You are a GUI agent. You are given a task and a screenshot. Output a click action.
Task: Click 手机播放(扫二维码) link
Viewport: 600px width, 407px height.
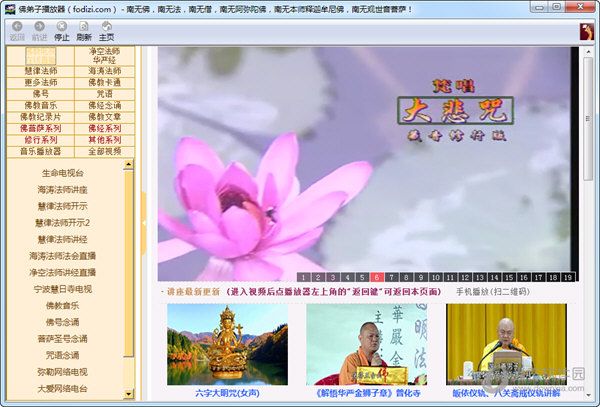point(493,292)
